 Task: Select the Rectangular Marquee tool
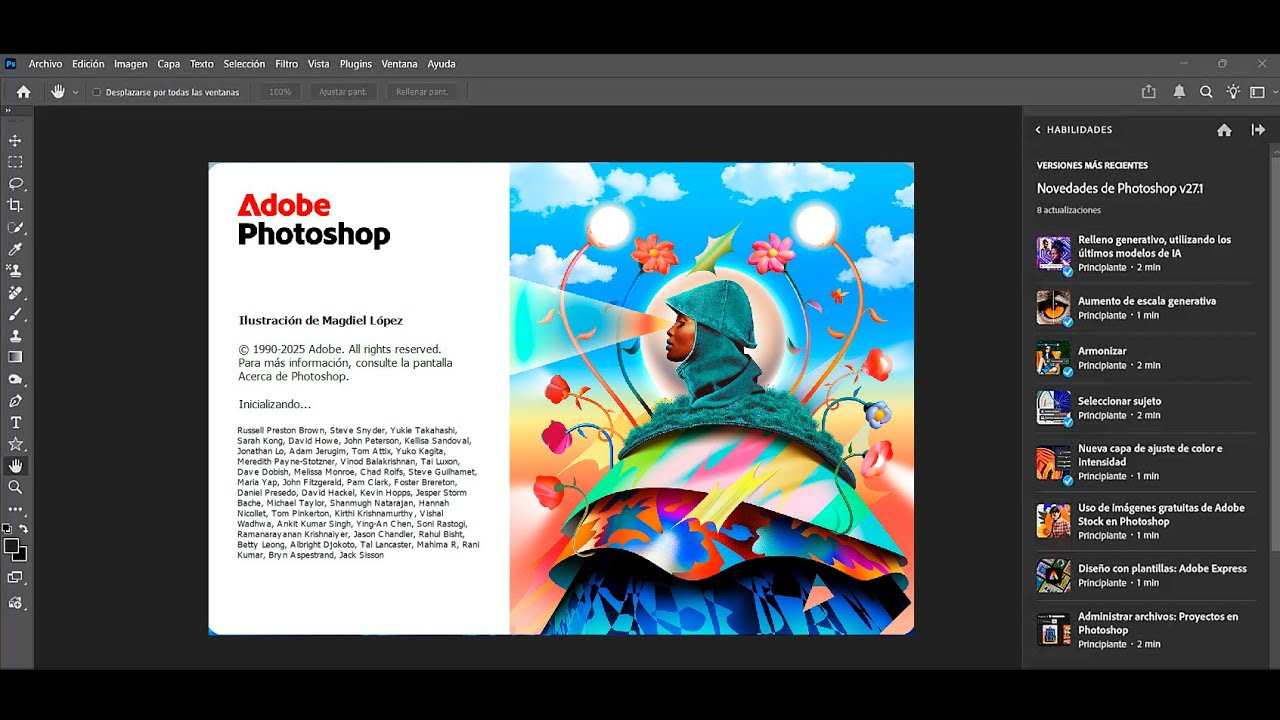tap(15, 162)
